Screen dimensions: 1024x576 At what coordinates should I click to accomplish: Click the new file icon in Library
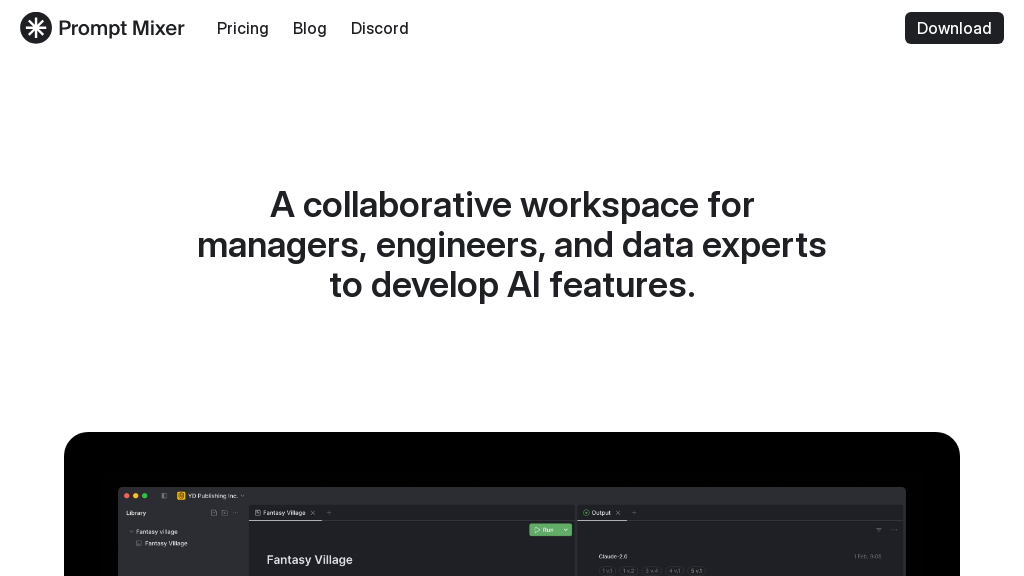click(213, 513)
